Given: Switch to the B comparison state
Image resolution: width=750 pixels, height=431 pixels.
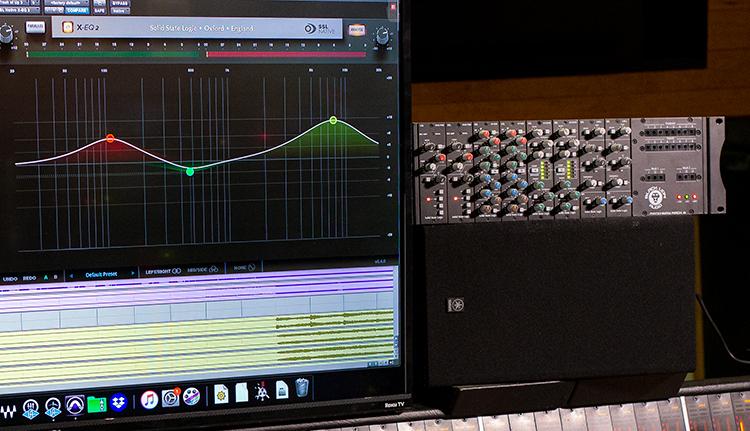Looking at the screenshot, I should tap(55, 277).
